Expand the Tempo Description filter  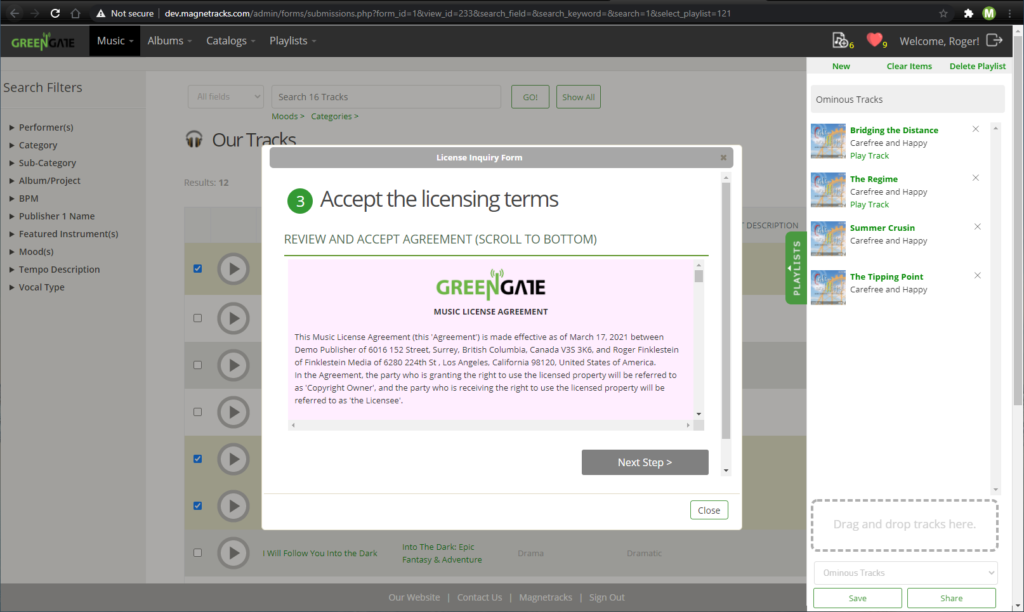54,269
